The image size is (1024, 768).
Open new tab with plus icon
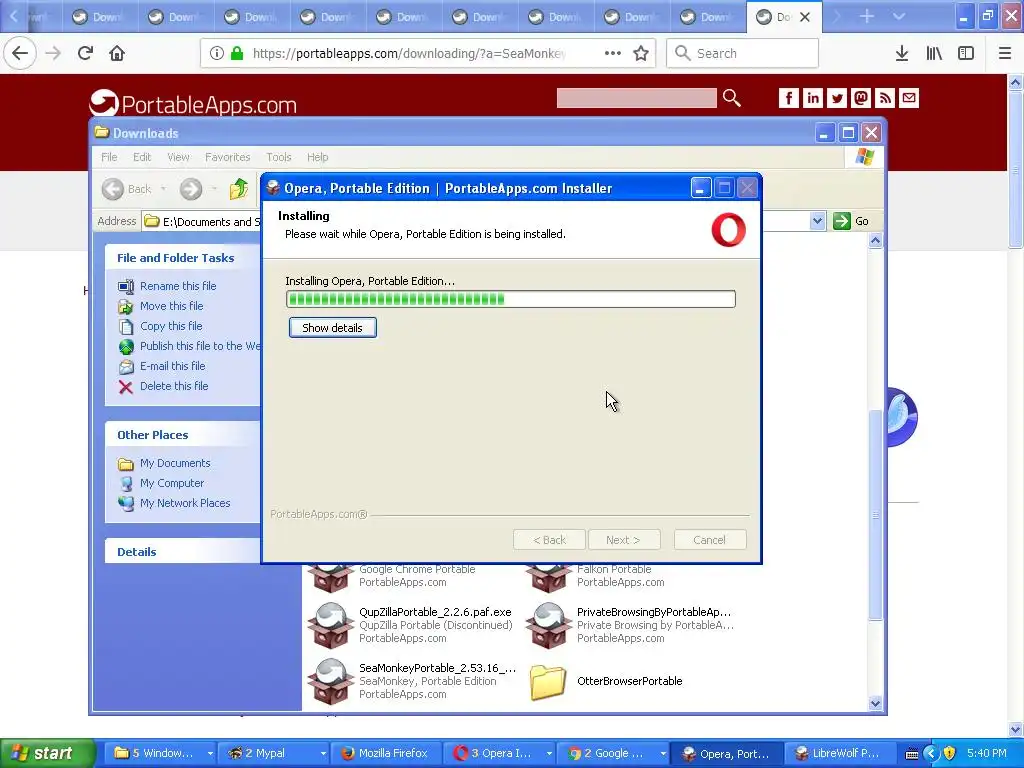867,16
